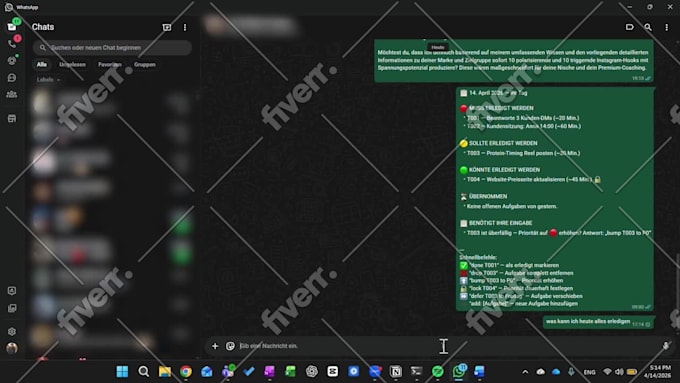The image size is (680, 383).
Task: Open Google Chrome from the taskbar
Action: pos(186,371)
